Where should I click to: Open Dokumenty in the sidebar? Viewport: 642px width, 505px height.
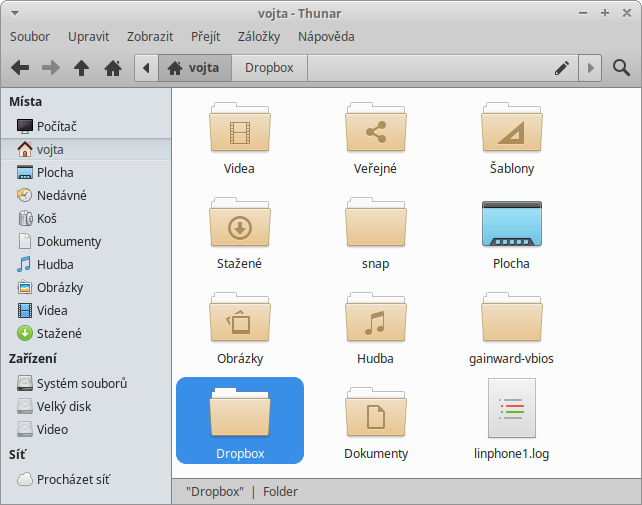coord(86,242)
